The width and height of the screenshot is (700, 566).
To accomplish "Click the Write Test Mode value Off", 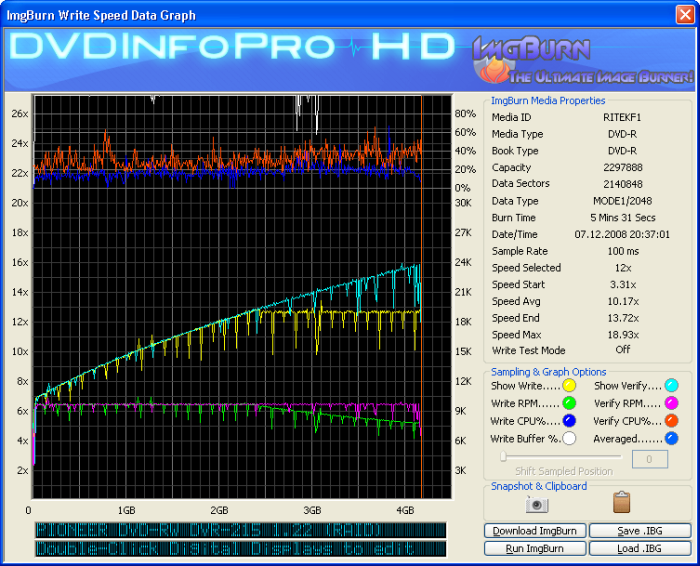I will point(623,350).
